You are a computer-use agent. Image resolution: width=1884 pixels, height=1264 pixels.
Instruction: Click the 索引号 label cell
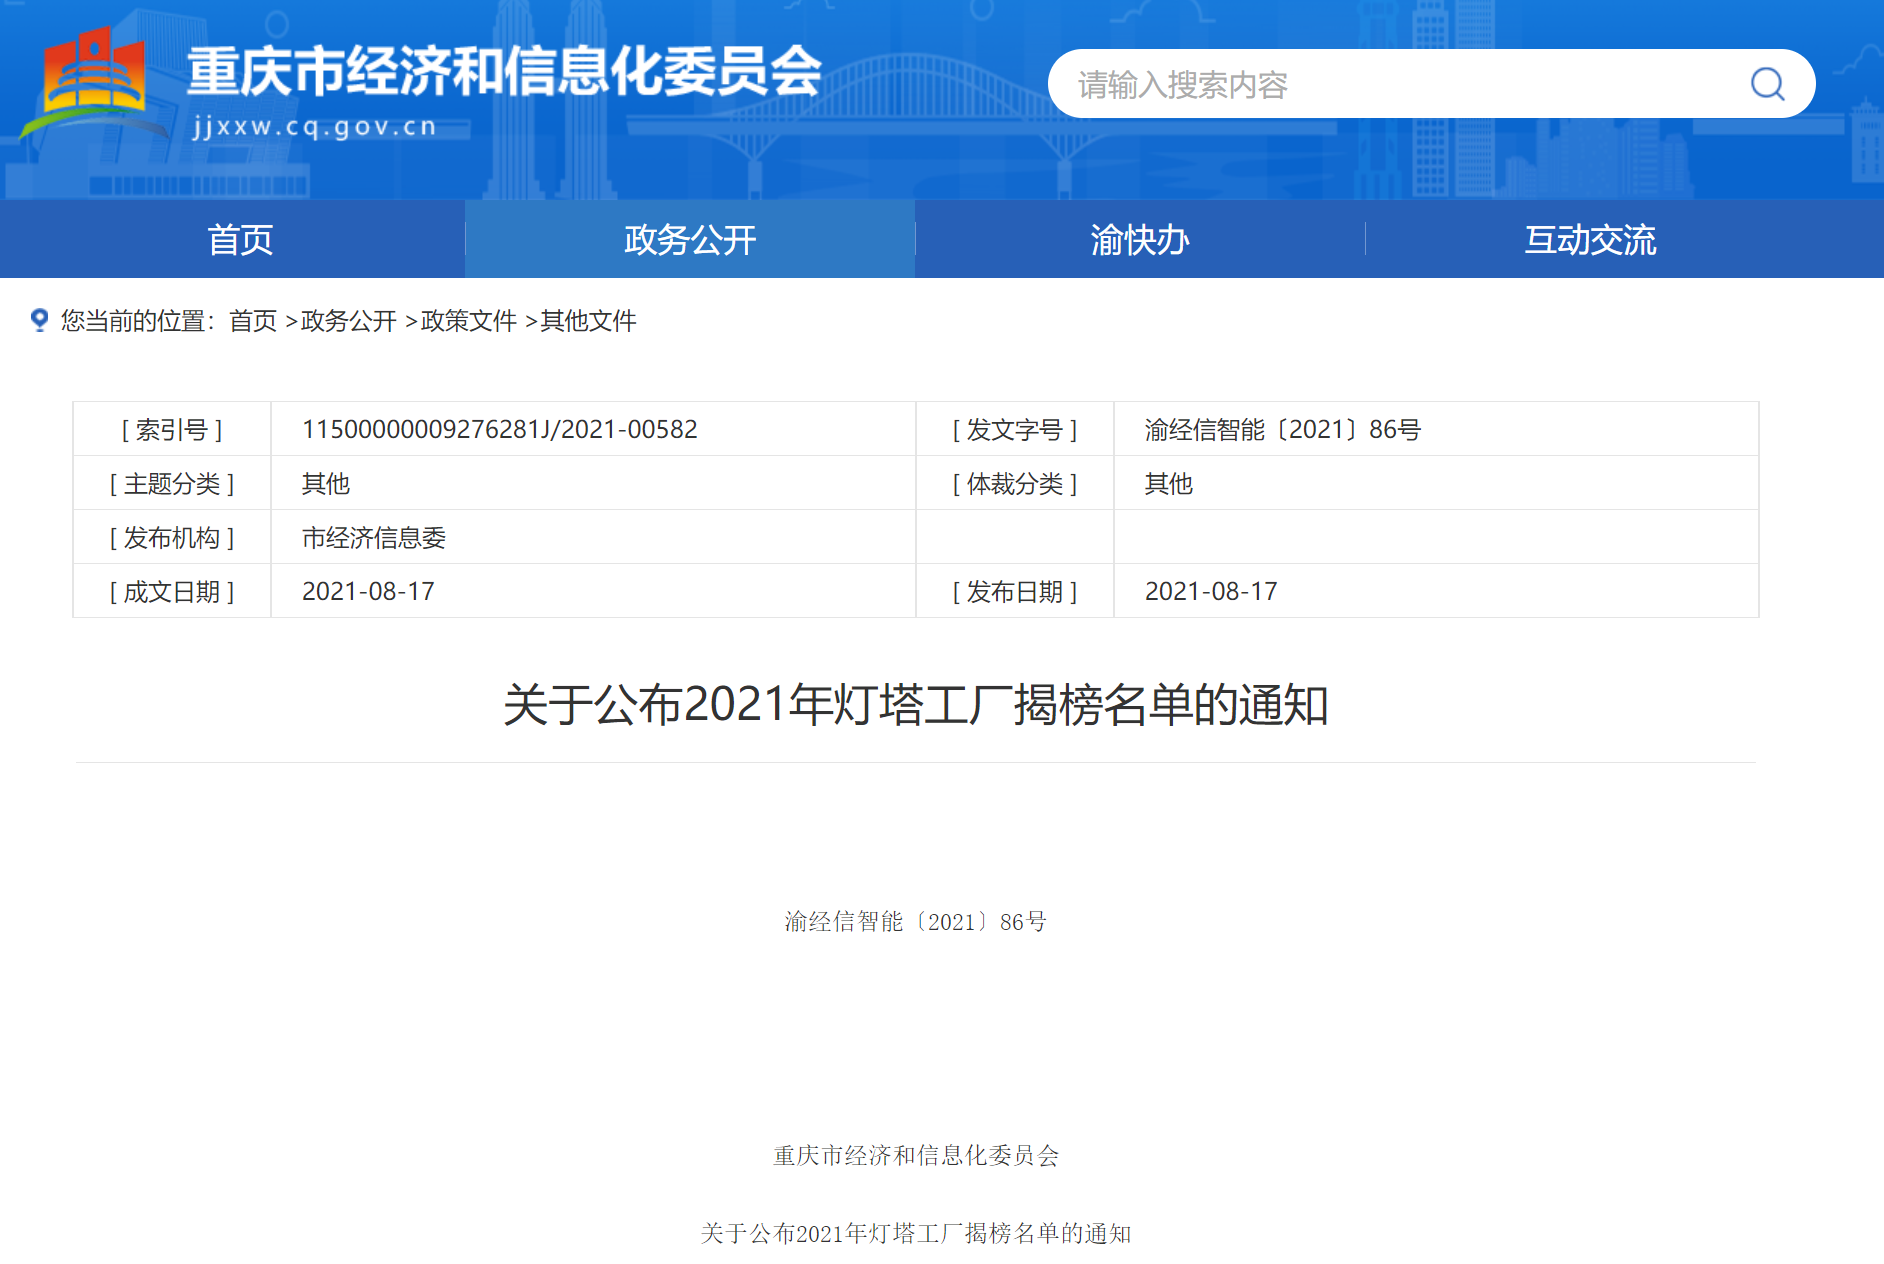point(172,429)
